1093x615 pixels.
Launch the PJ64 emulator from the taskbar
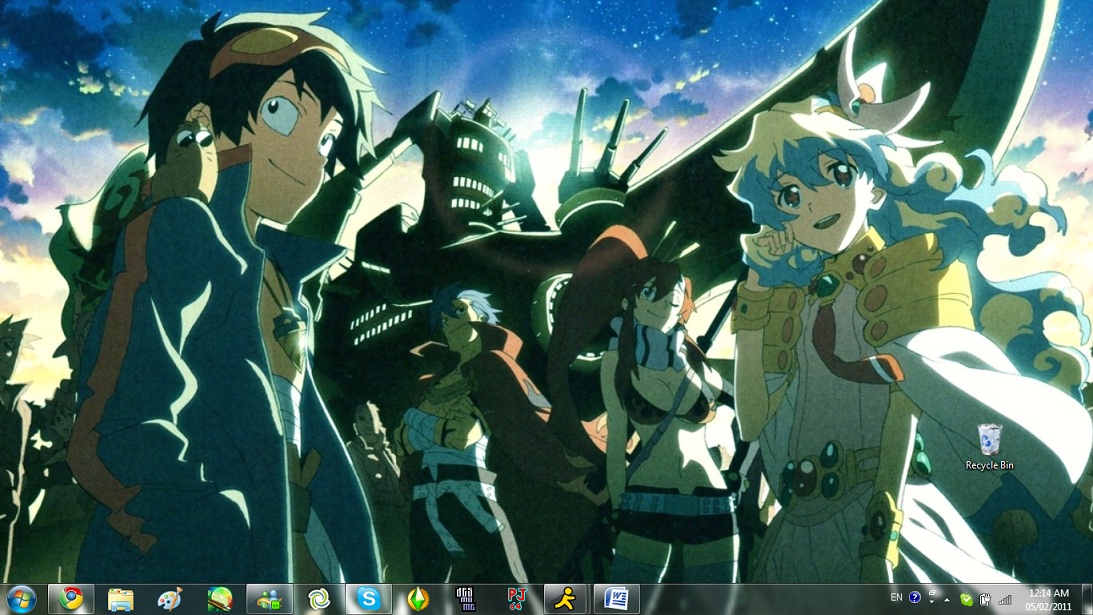(x=517, y=599)
